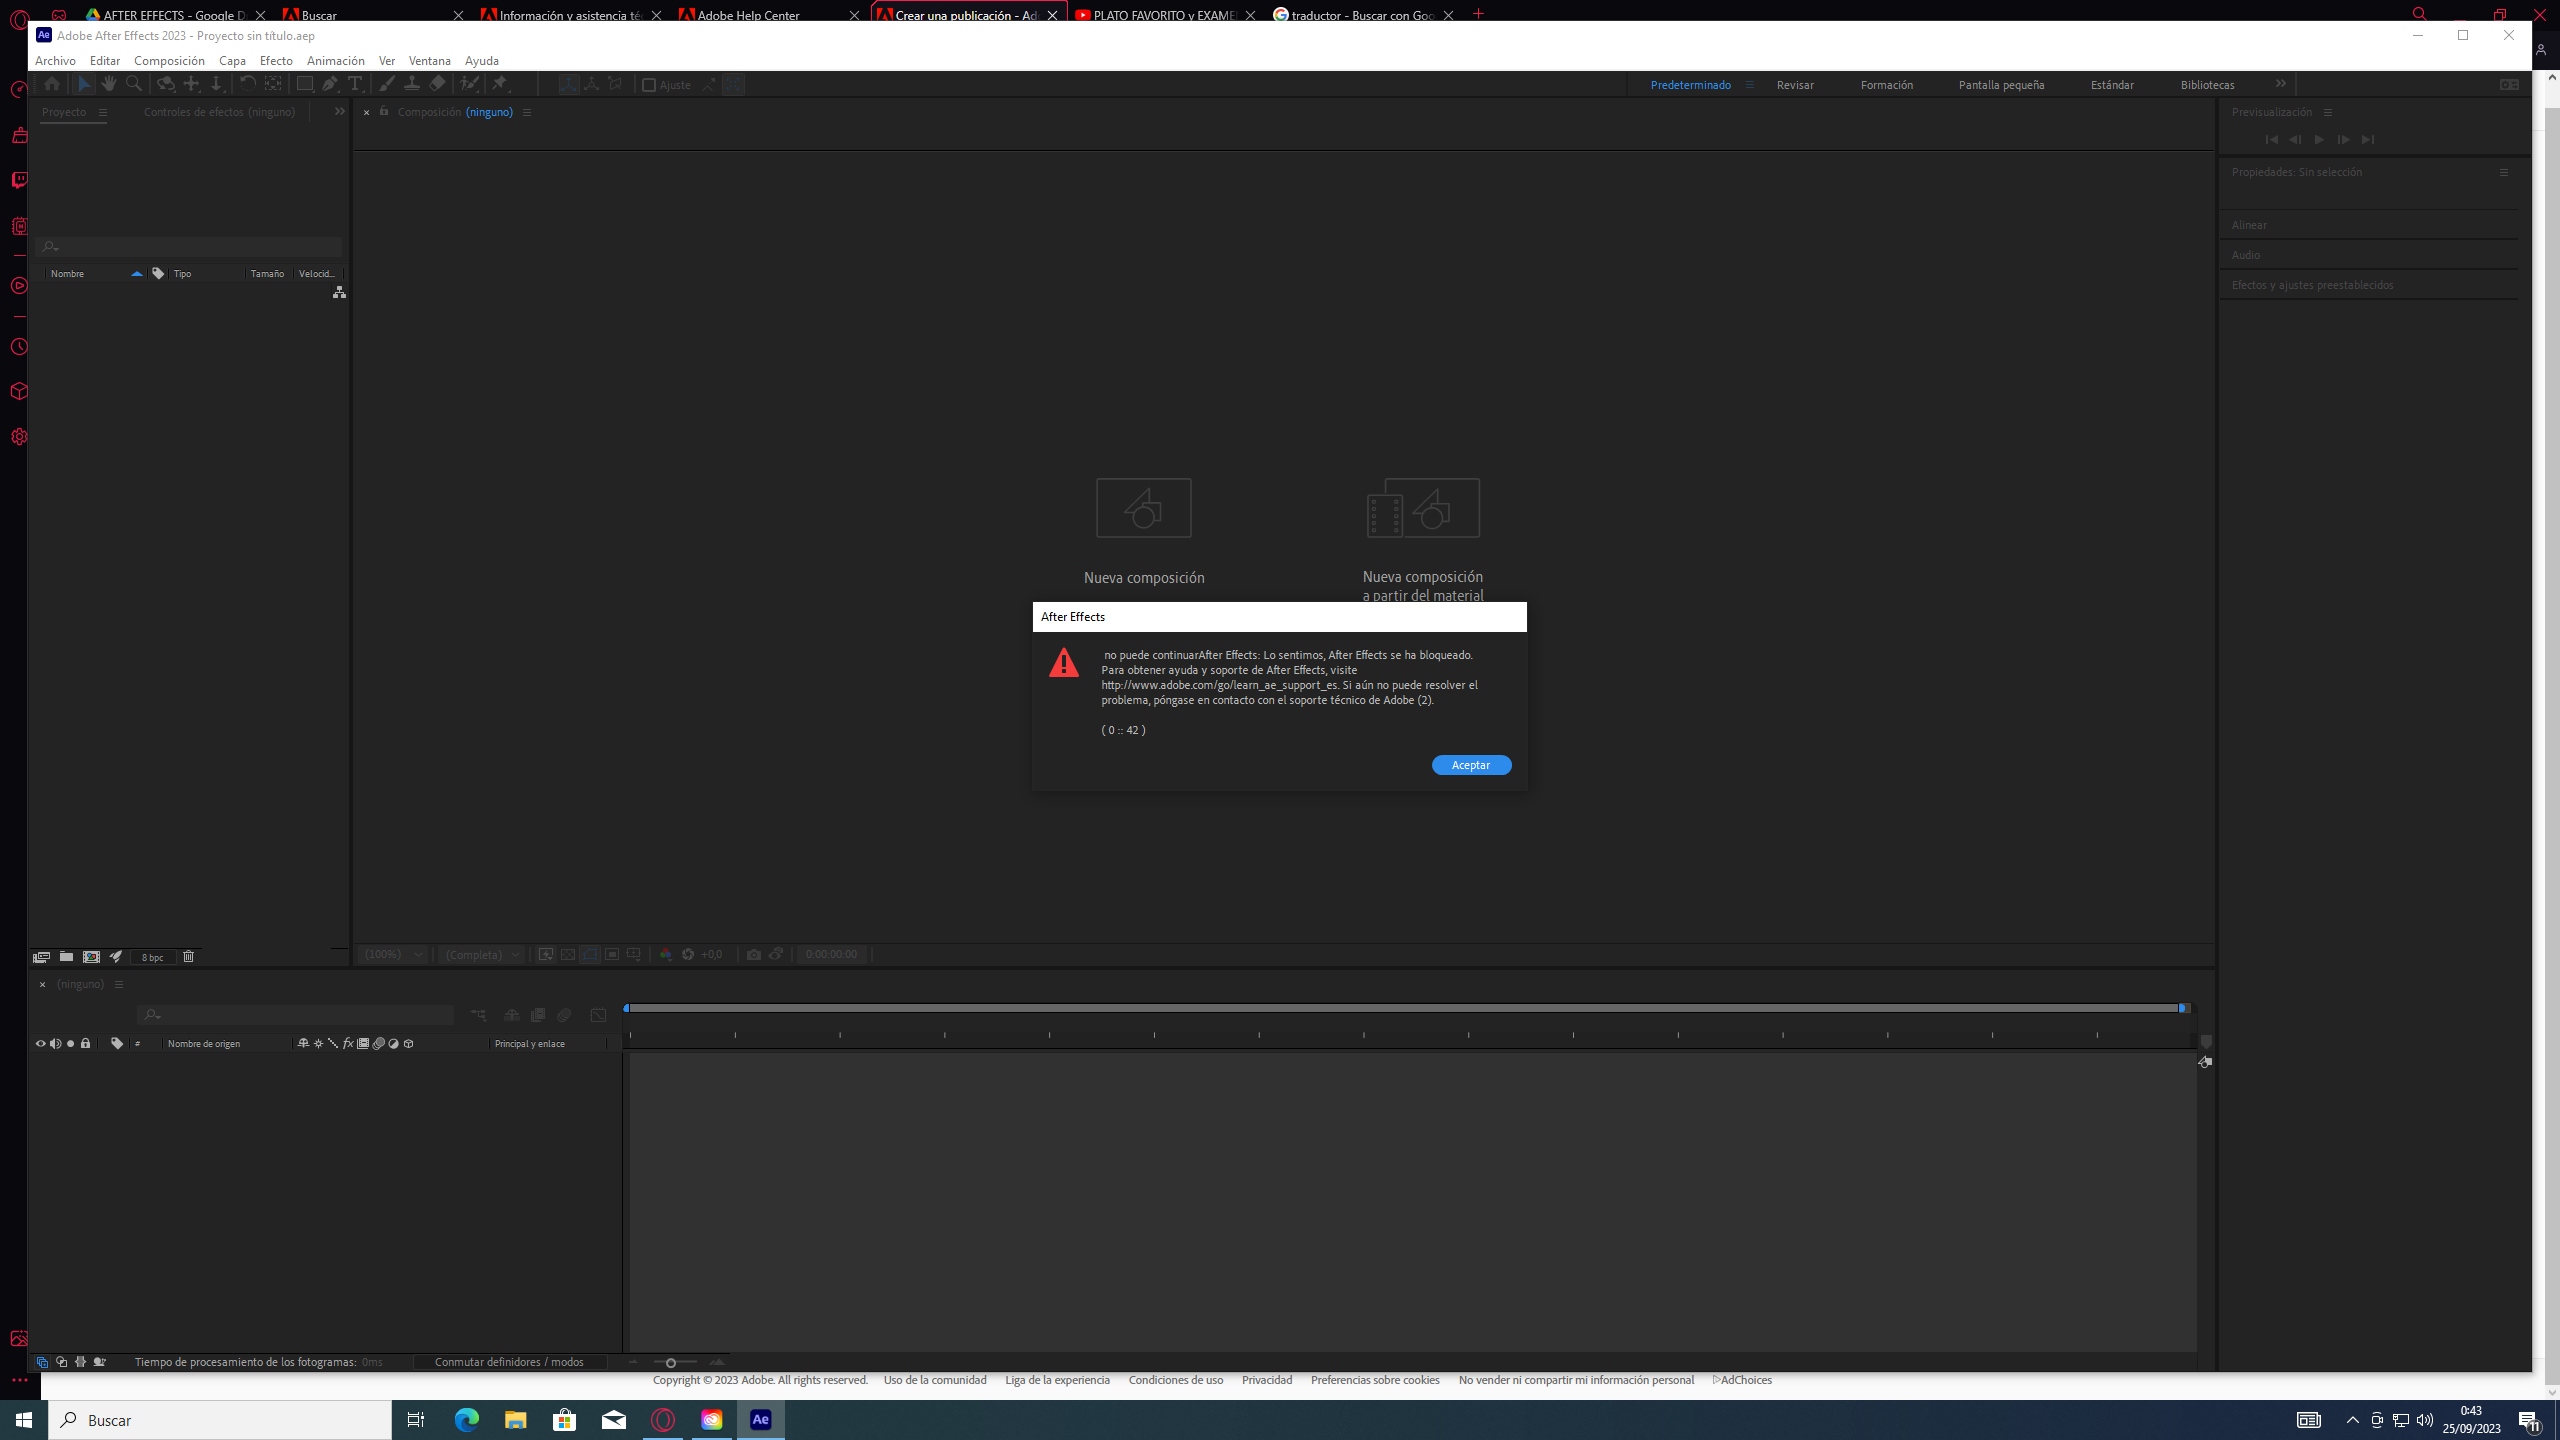Viewport: 2560px width, 1440px height.
Task: Open the magnification ratio dropdown showing 100%
Action: point(392,954)
